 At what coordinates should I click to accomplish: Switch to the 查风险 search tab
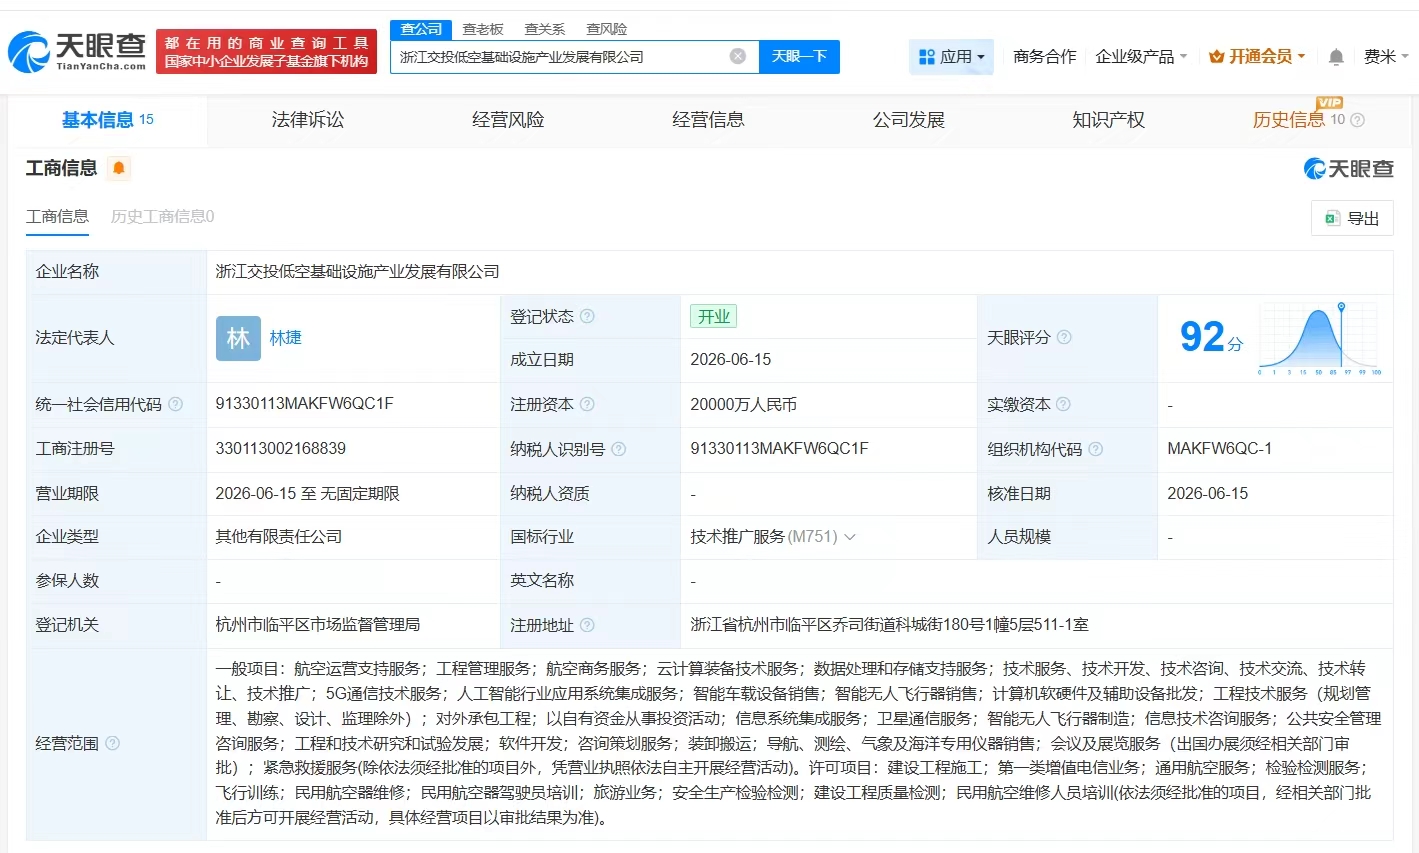pos(606,29)
